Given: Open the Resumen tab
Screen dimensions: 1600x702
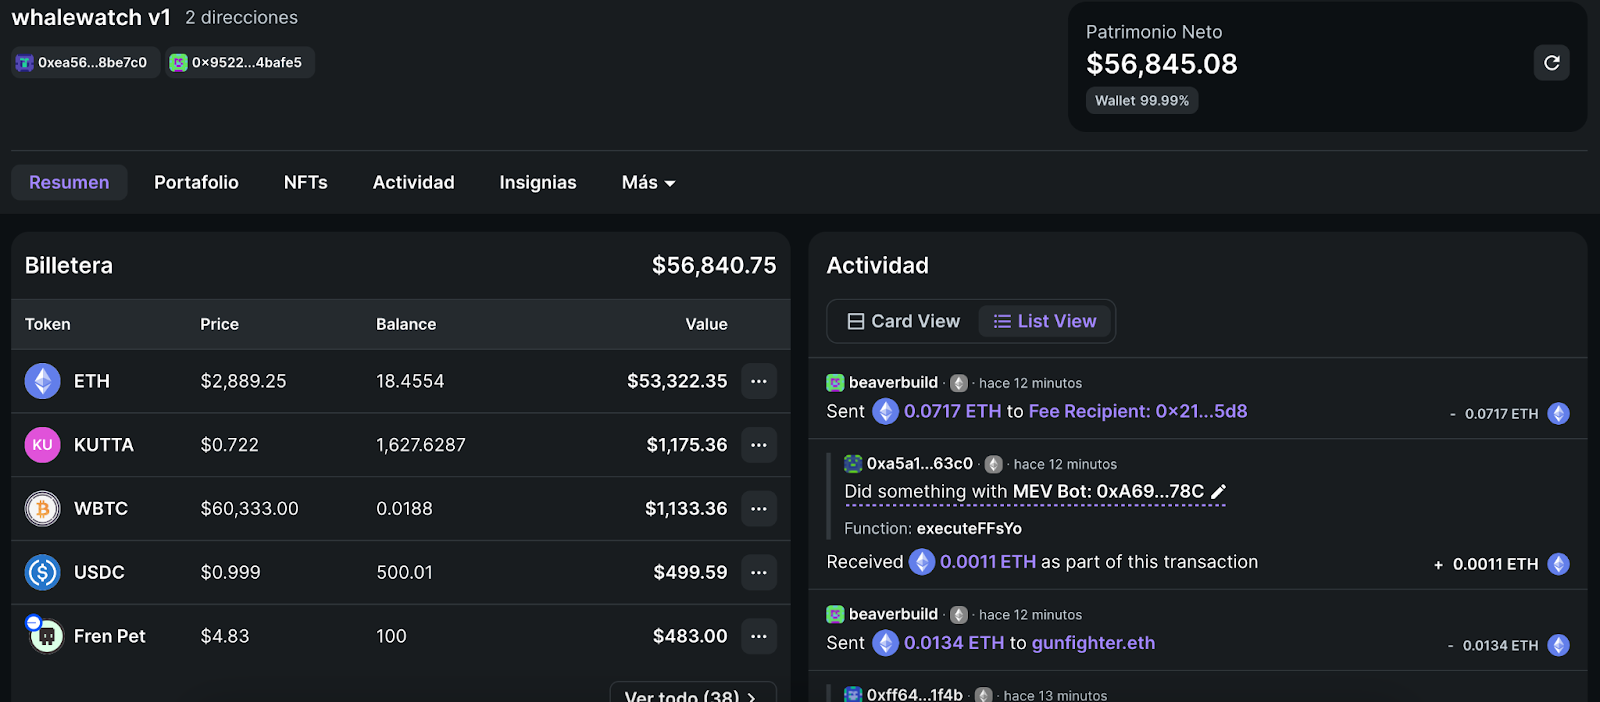Looking at the screenshot, I should pyautogui.click(x=69, y=183).
